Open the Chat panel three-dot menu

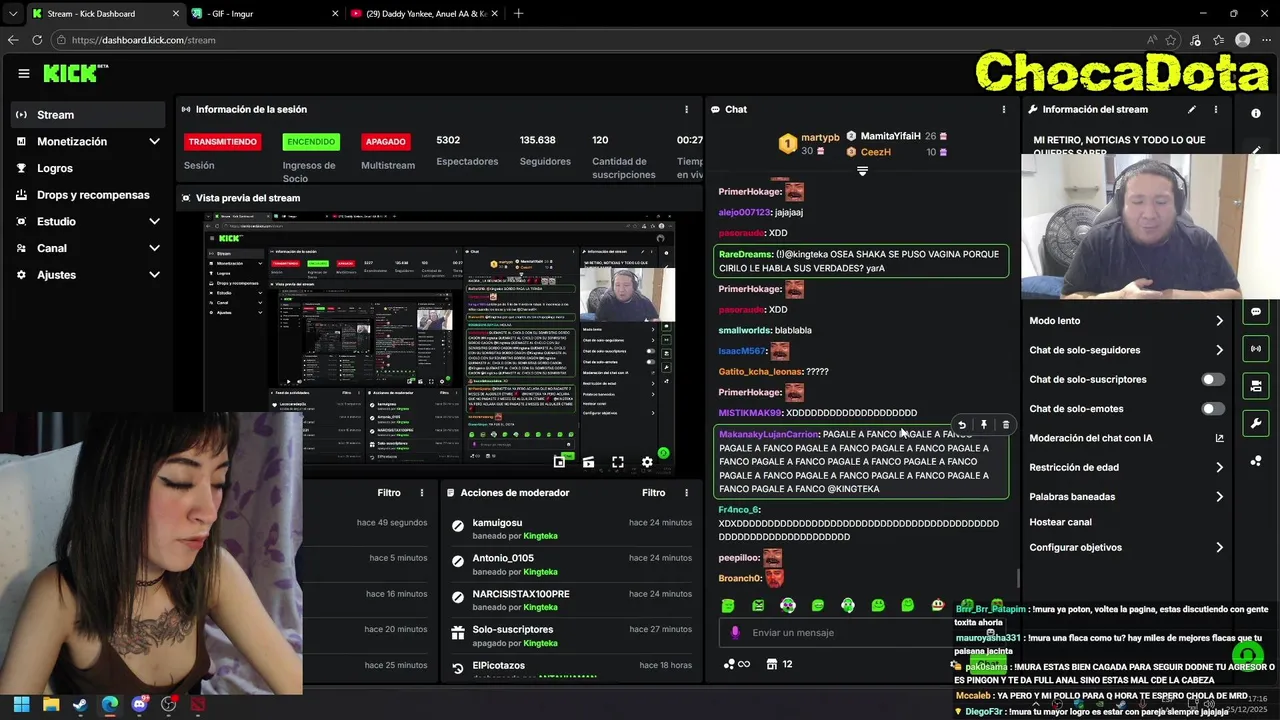tap(1004, 109)
